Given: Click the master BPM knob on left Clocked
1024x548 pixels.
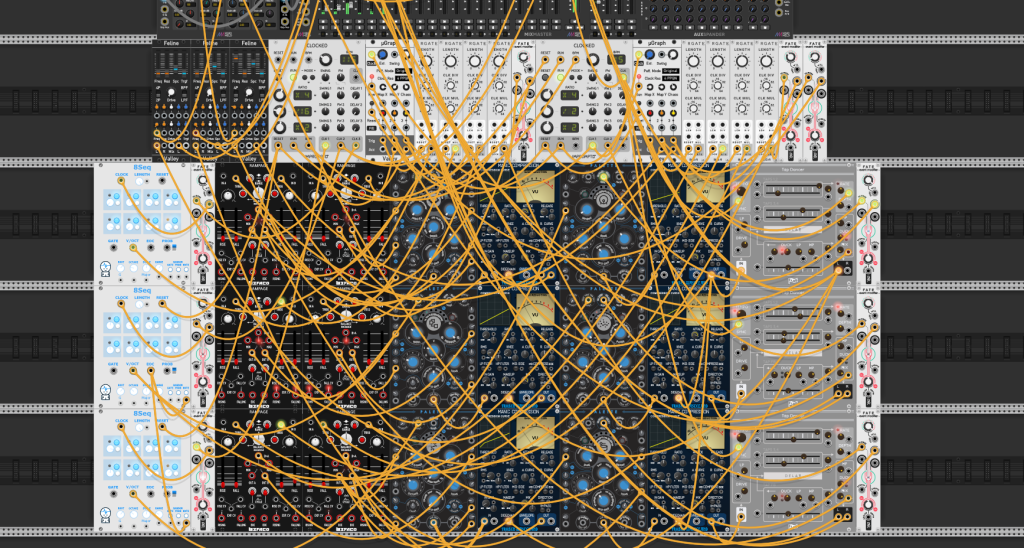Looking at the screenshot, I should pyautogui.click(x=325, y=59).
